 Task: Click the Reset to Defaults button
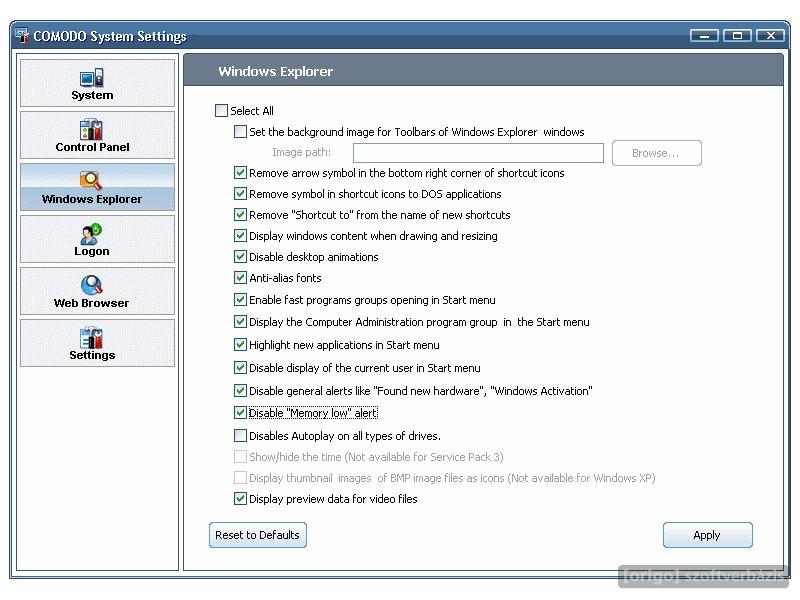(258, 535)
